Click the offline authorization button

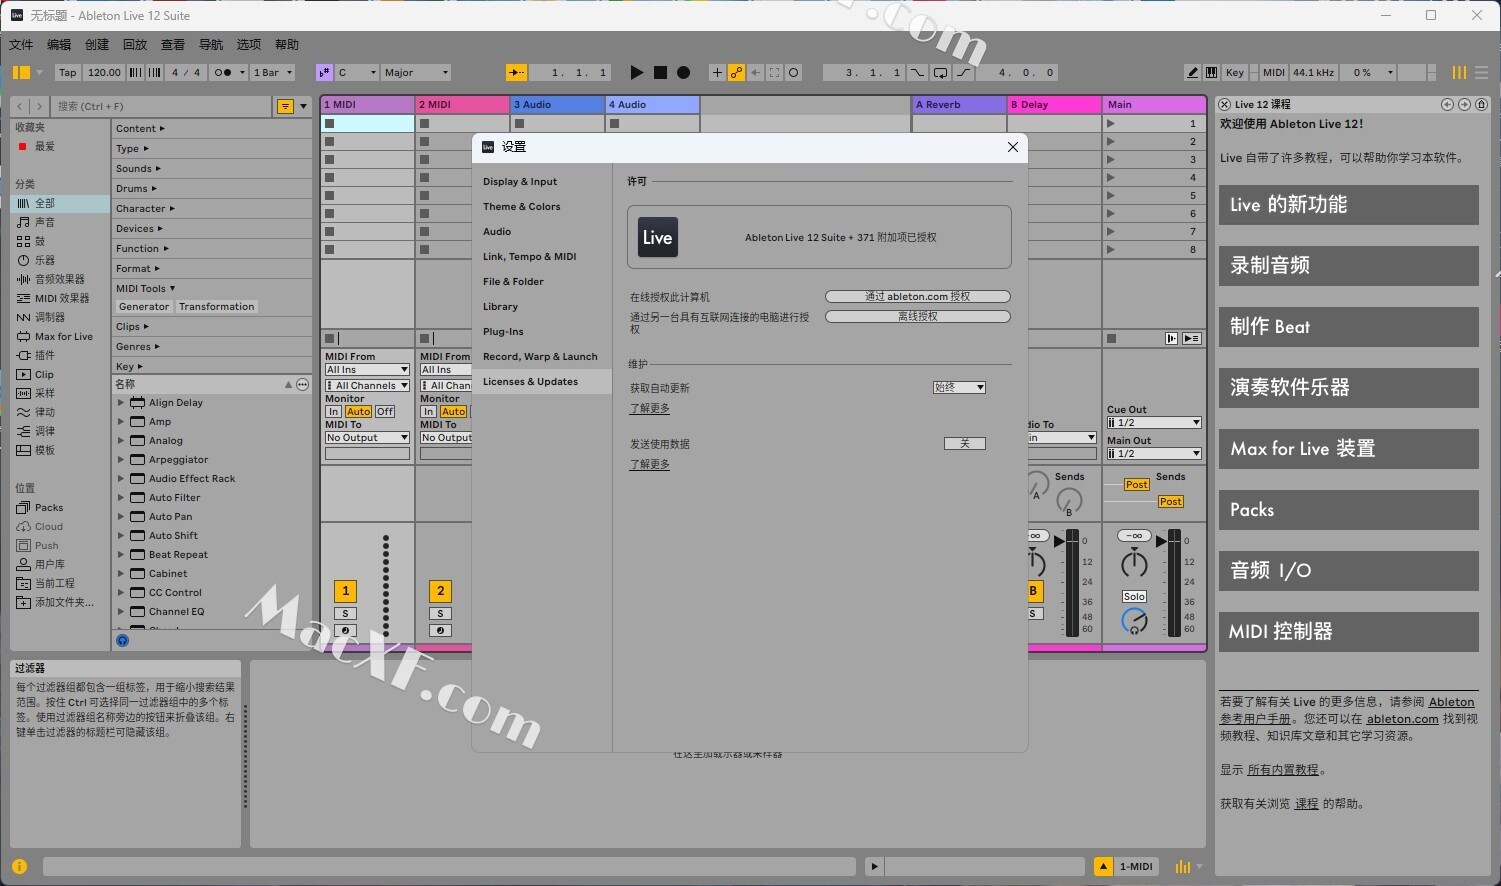pyautogui.click(x=918, y=316)
